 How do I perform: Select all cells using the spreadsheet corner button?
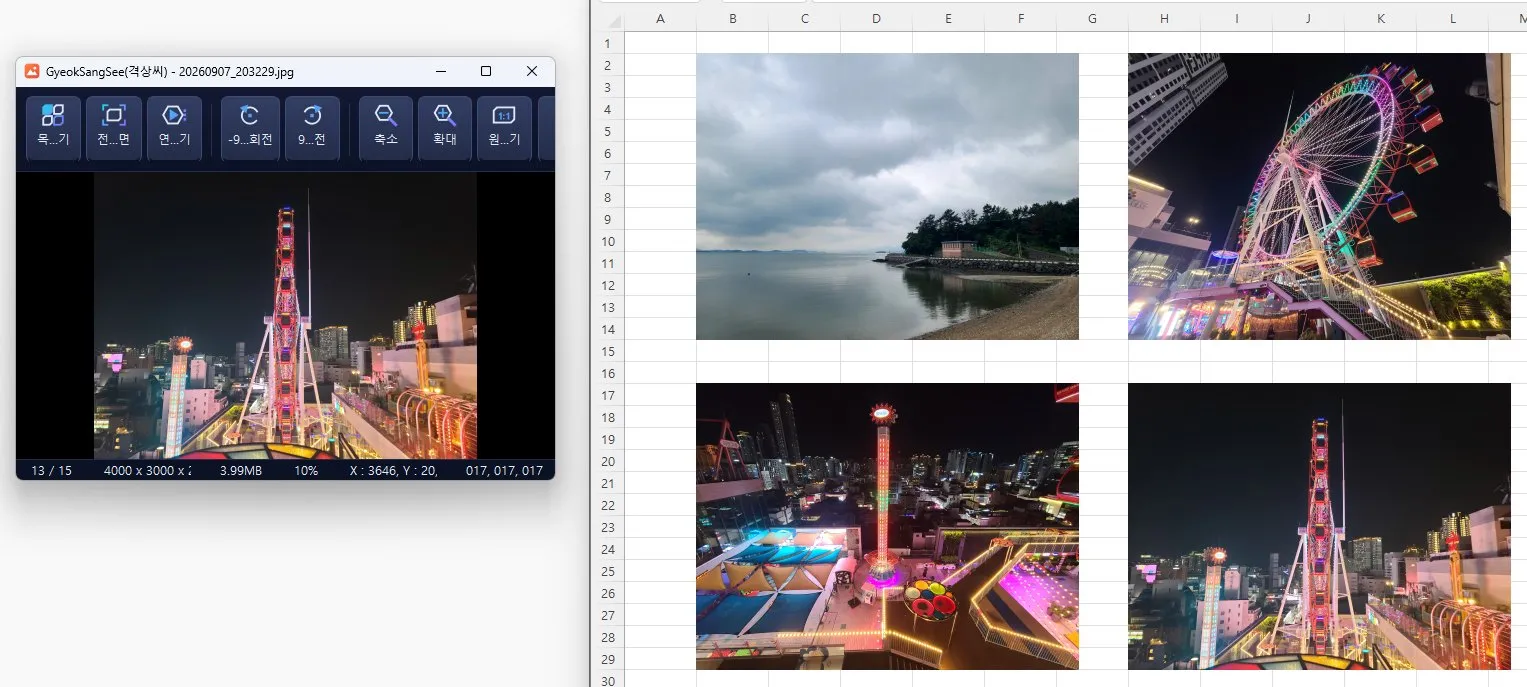(x=612, y=19)
